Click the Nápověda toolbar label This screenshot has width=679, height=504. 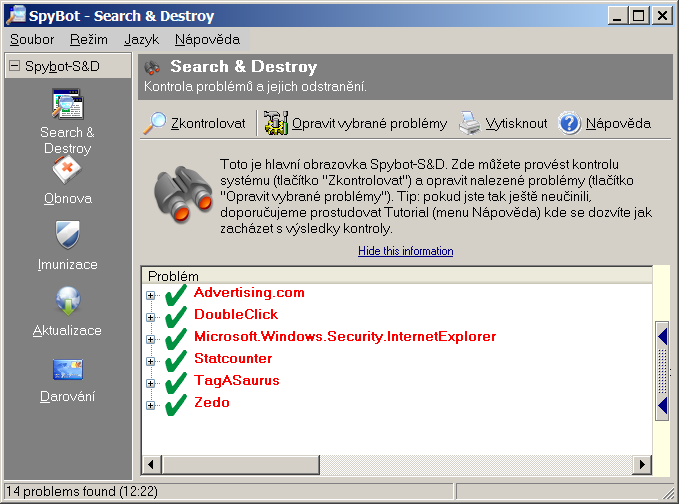coord(618,123)
